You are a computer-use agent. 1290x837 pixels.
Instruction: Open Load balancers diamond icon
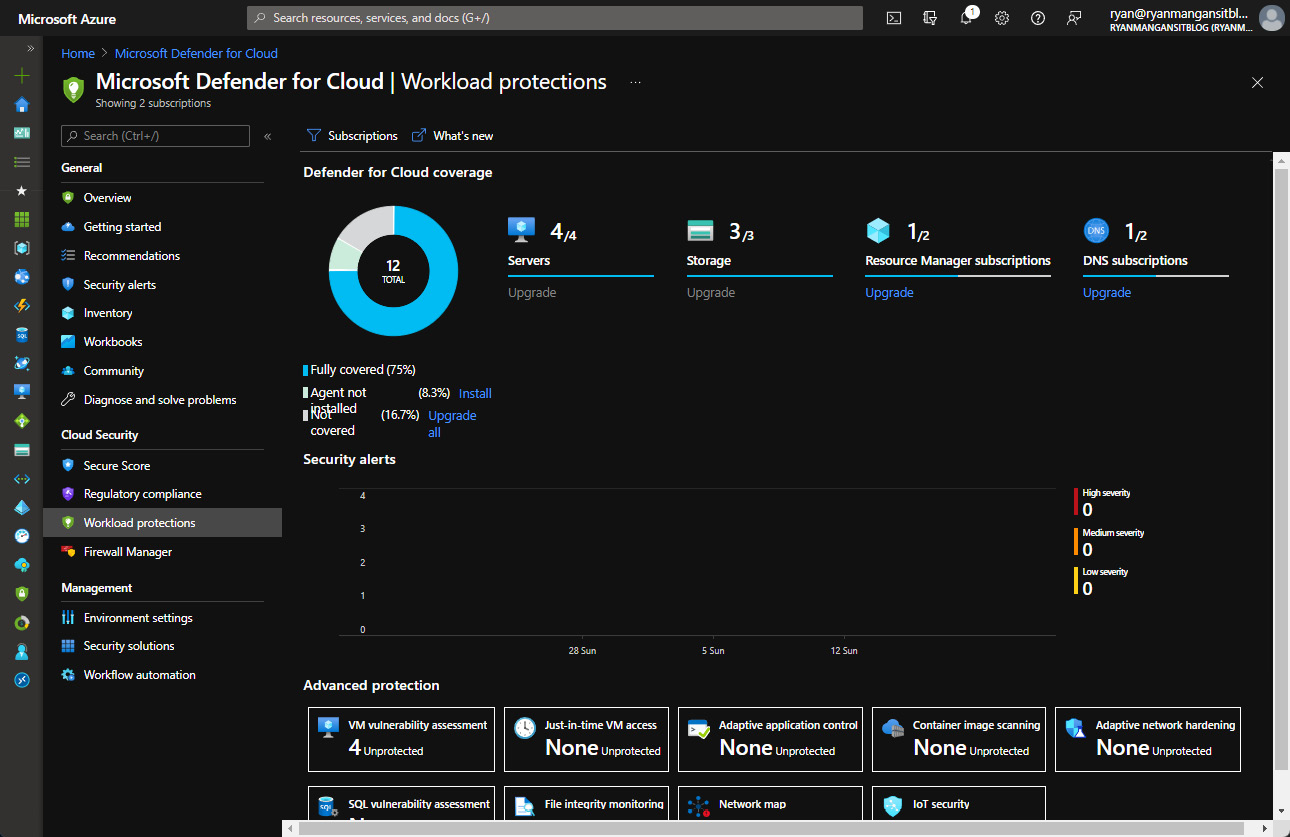click(x=22, y=420)
